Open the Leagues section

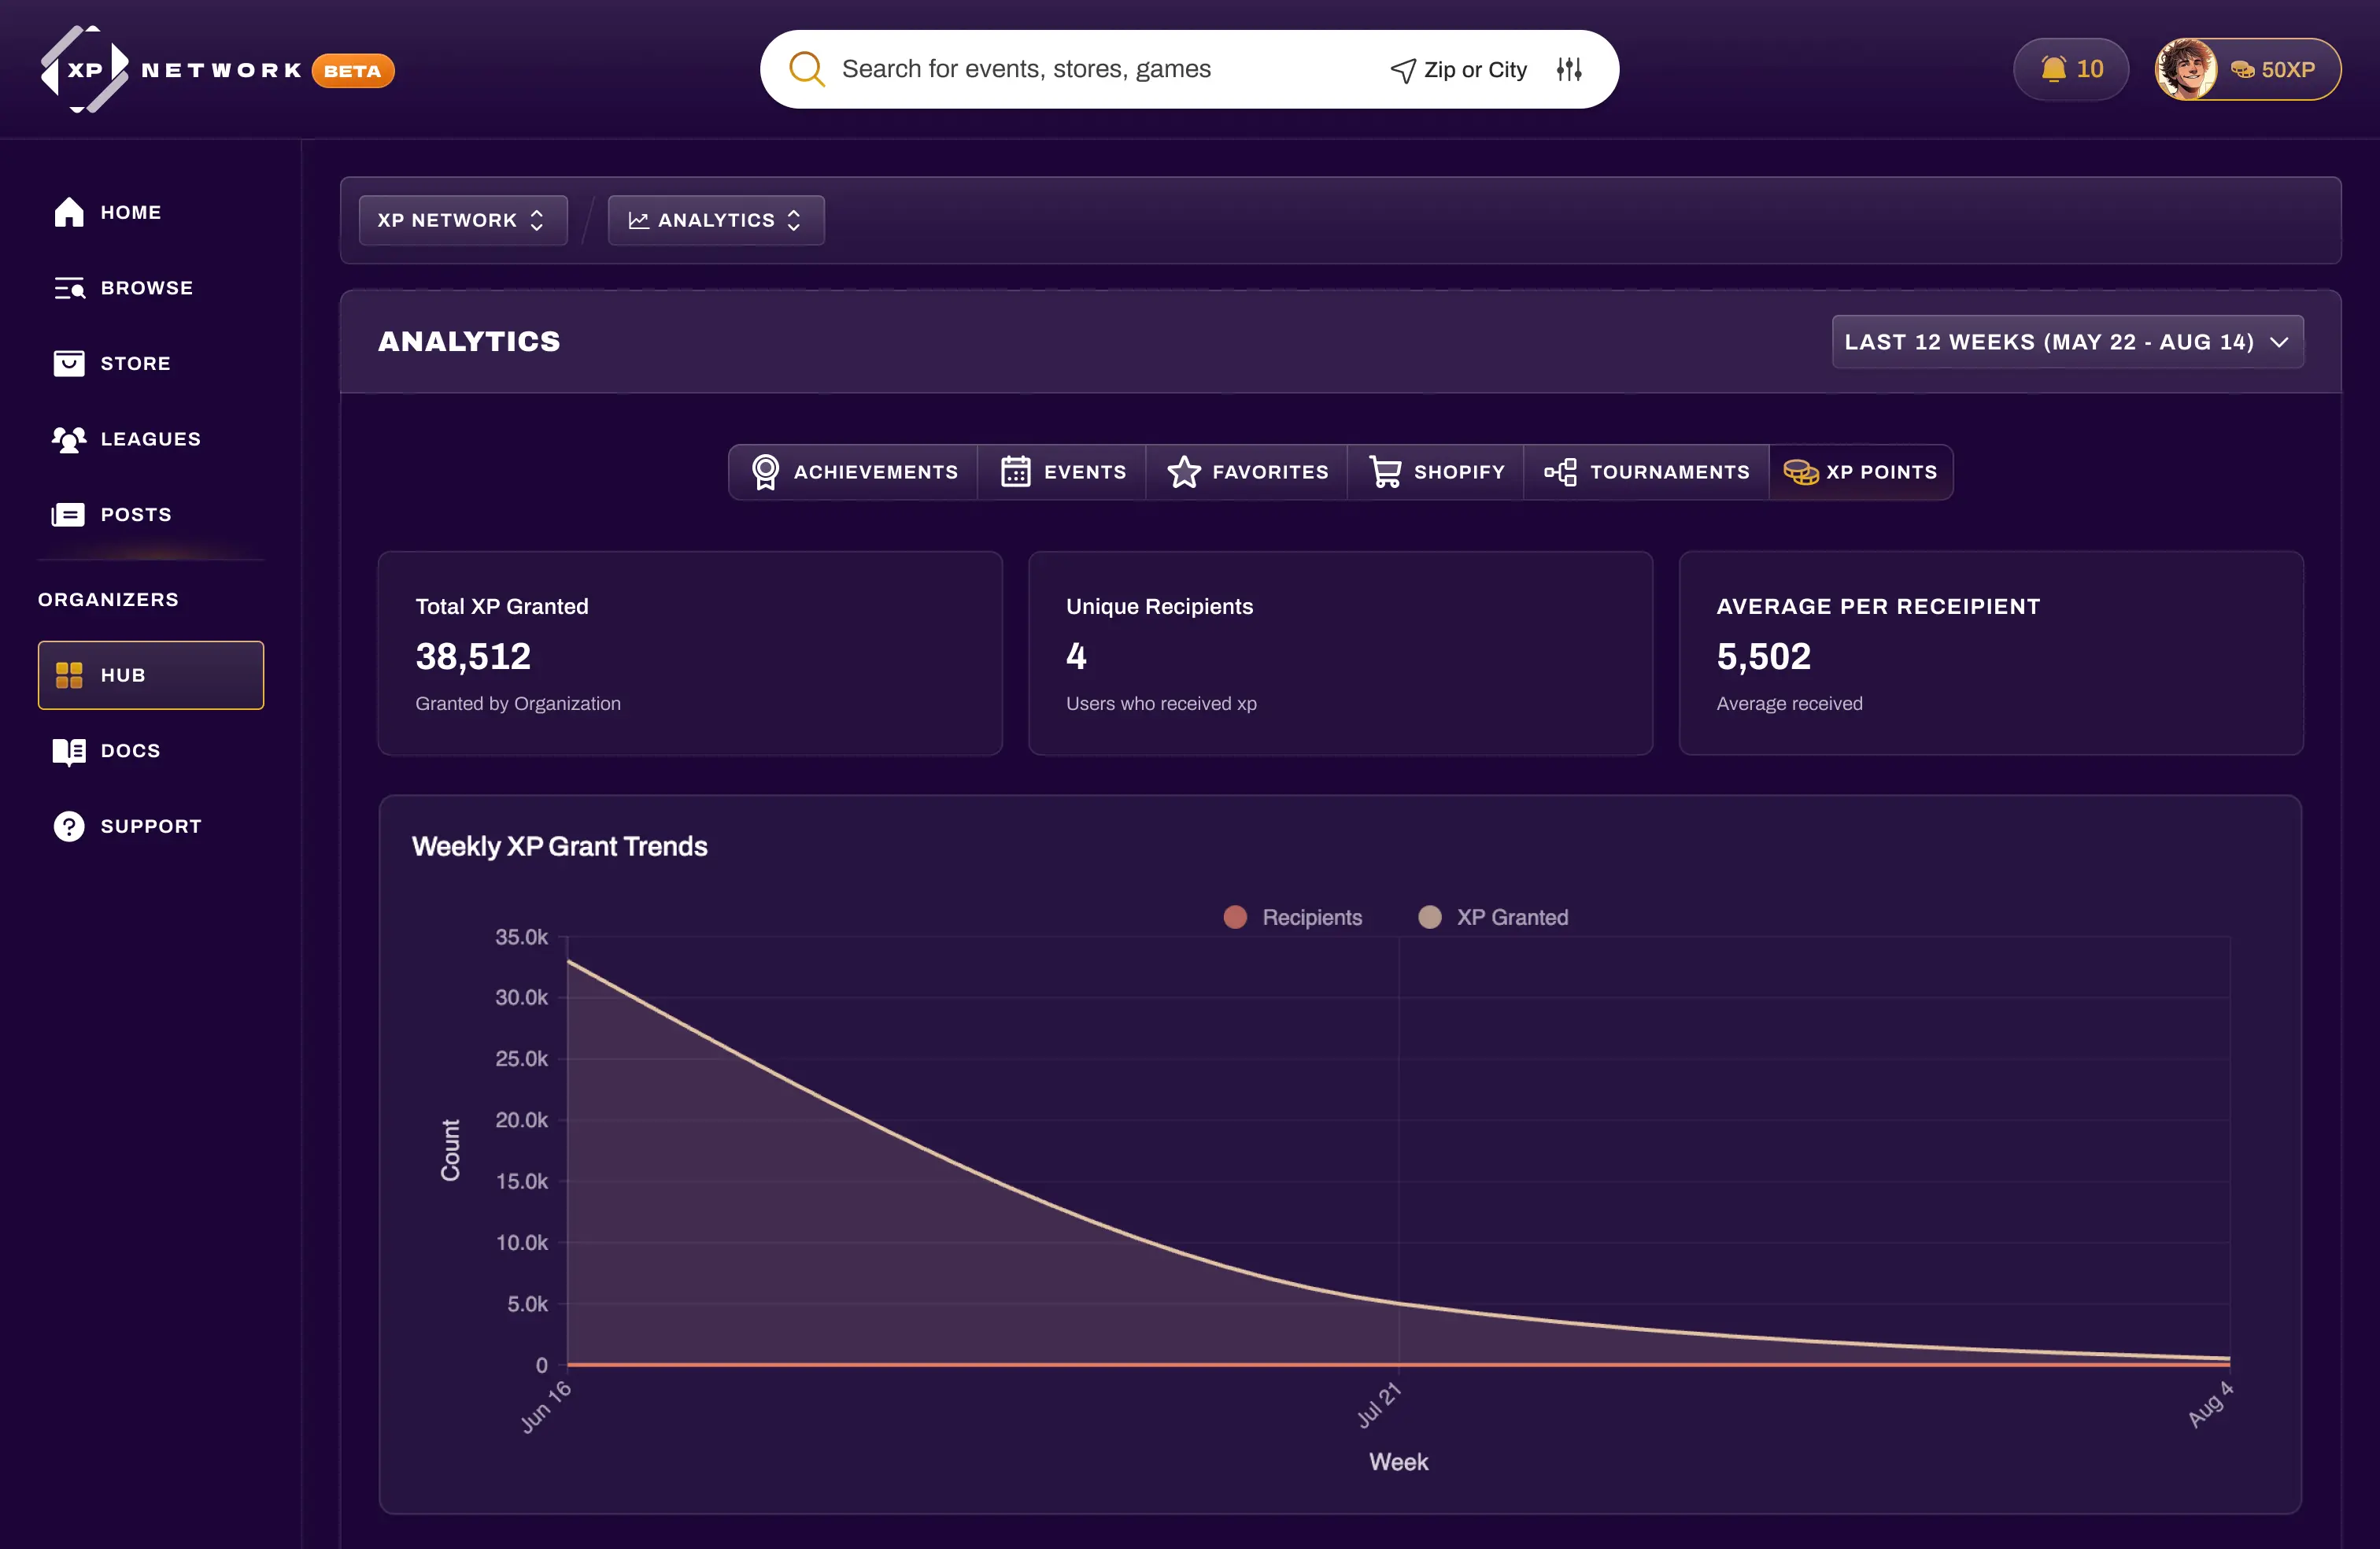tap(68, 439)
